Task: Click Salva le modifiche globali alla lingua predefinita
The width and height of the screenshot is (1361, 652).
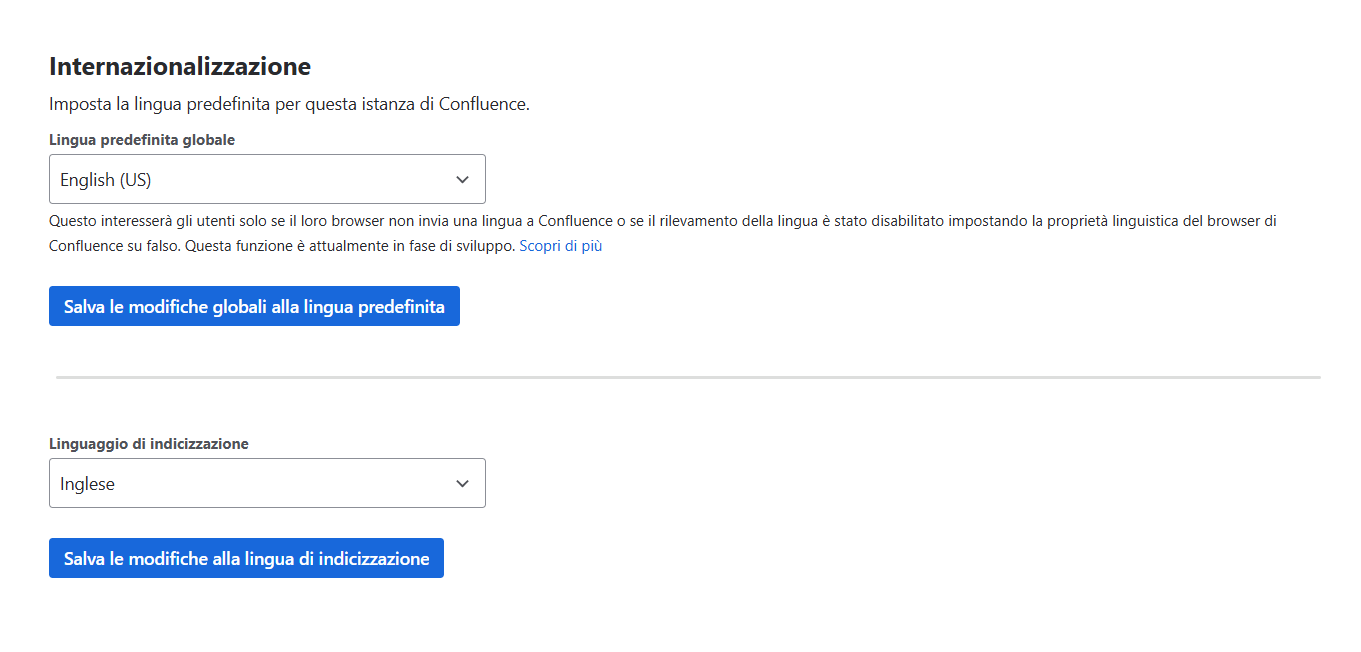Action: pyautogui.click(x=254, y=307)
